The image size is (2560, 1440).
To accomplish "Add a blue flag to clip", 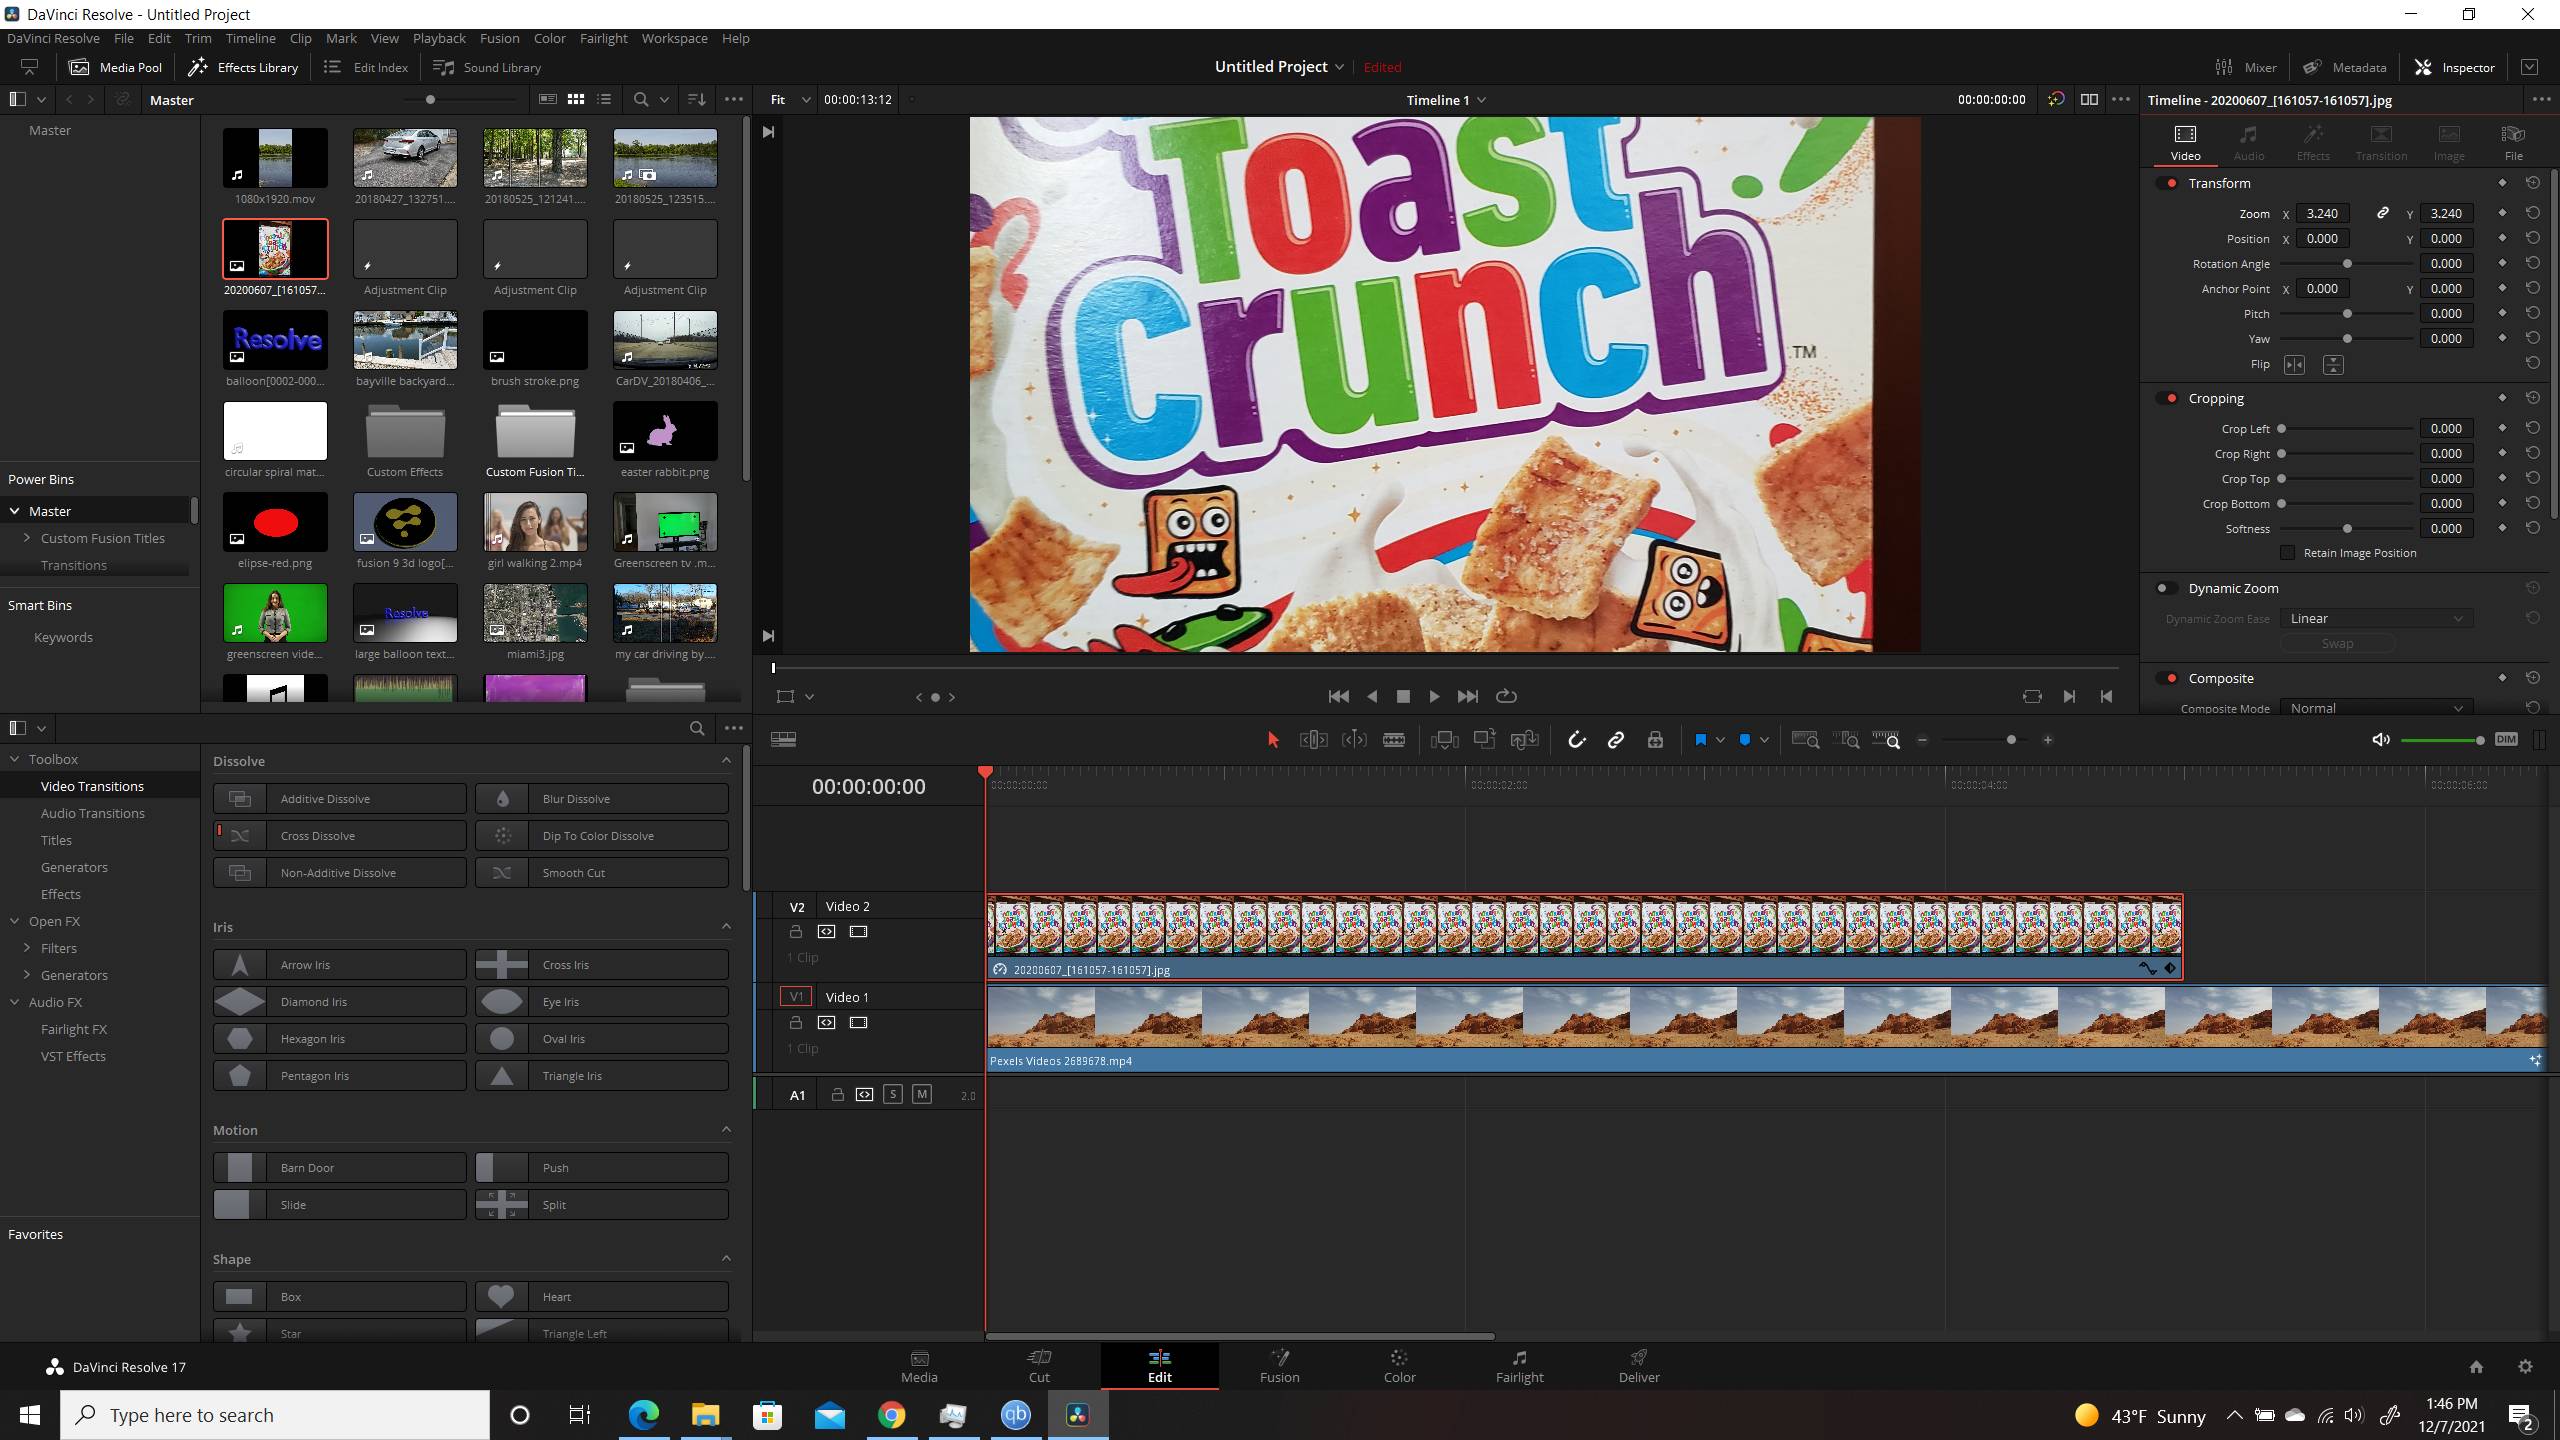I will [1700, 740].
